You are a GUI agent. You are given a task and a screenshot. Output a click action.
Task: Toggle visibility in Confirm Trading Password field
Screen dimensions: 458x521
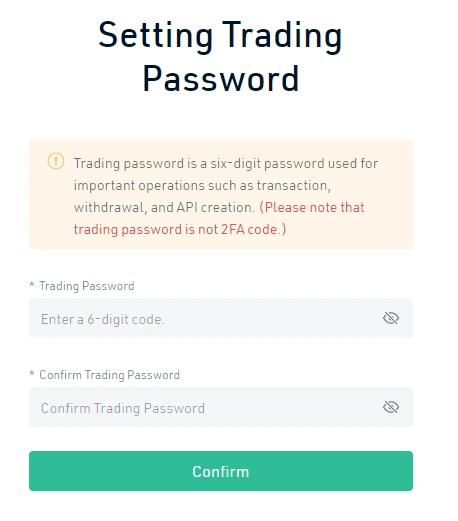pos(391,407)
